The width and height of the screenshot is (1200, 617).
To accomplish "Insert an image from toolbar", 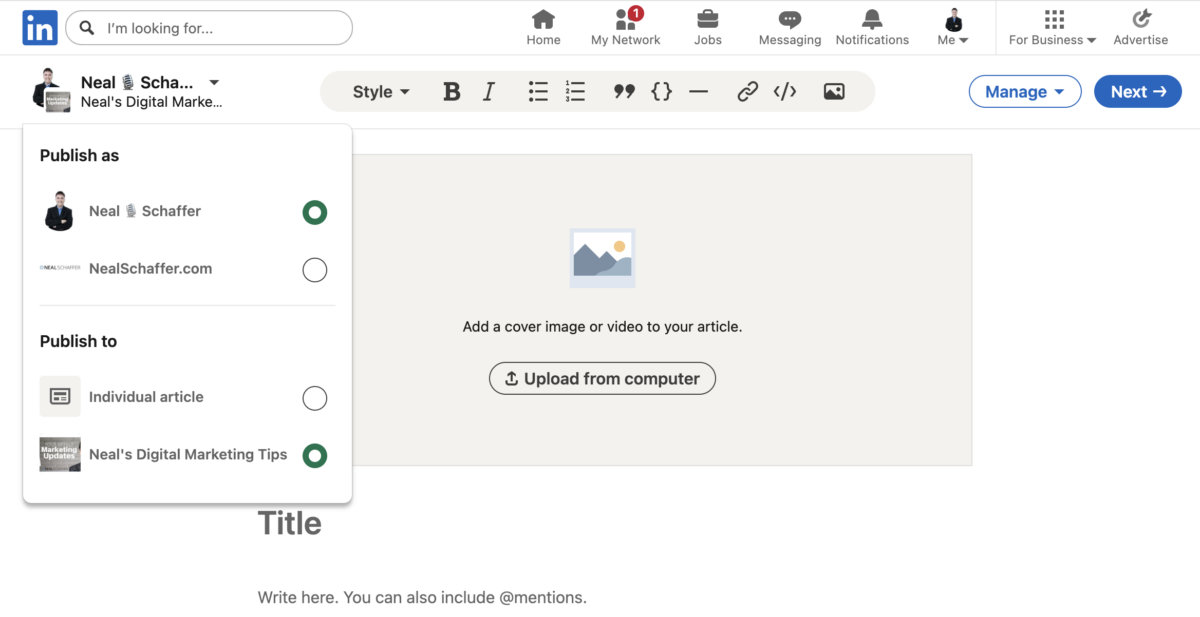I will pos(834,92).
